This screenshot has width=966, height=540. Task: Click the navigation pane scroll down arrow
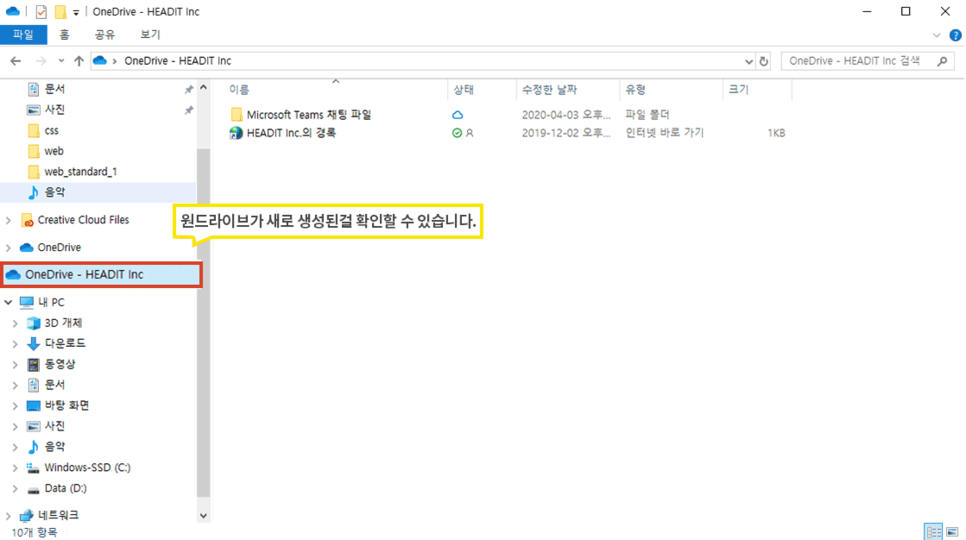pyautogui.click(x=203, y=516)
